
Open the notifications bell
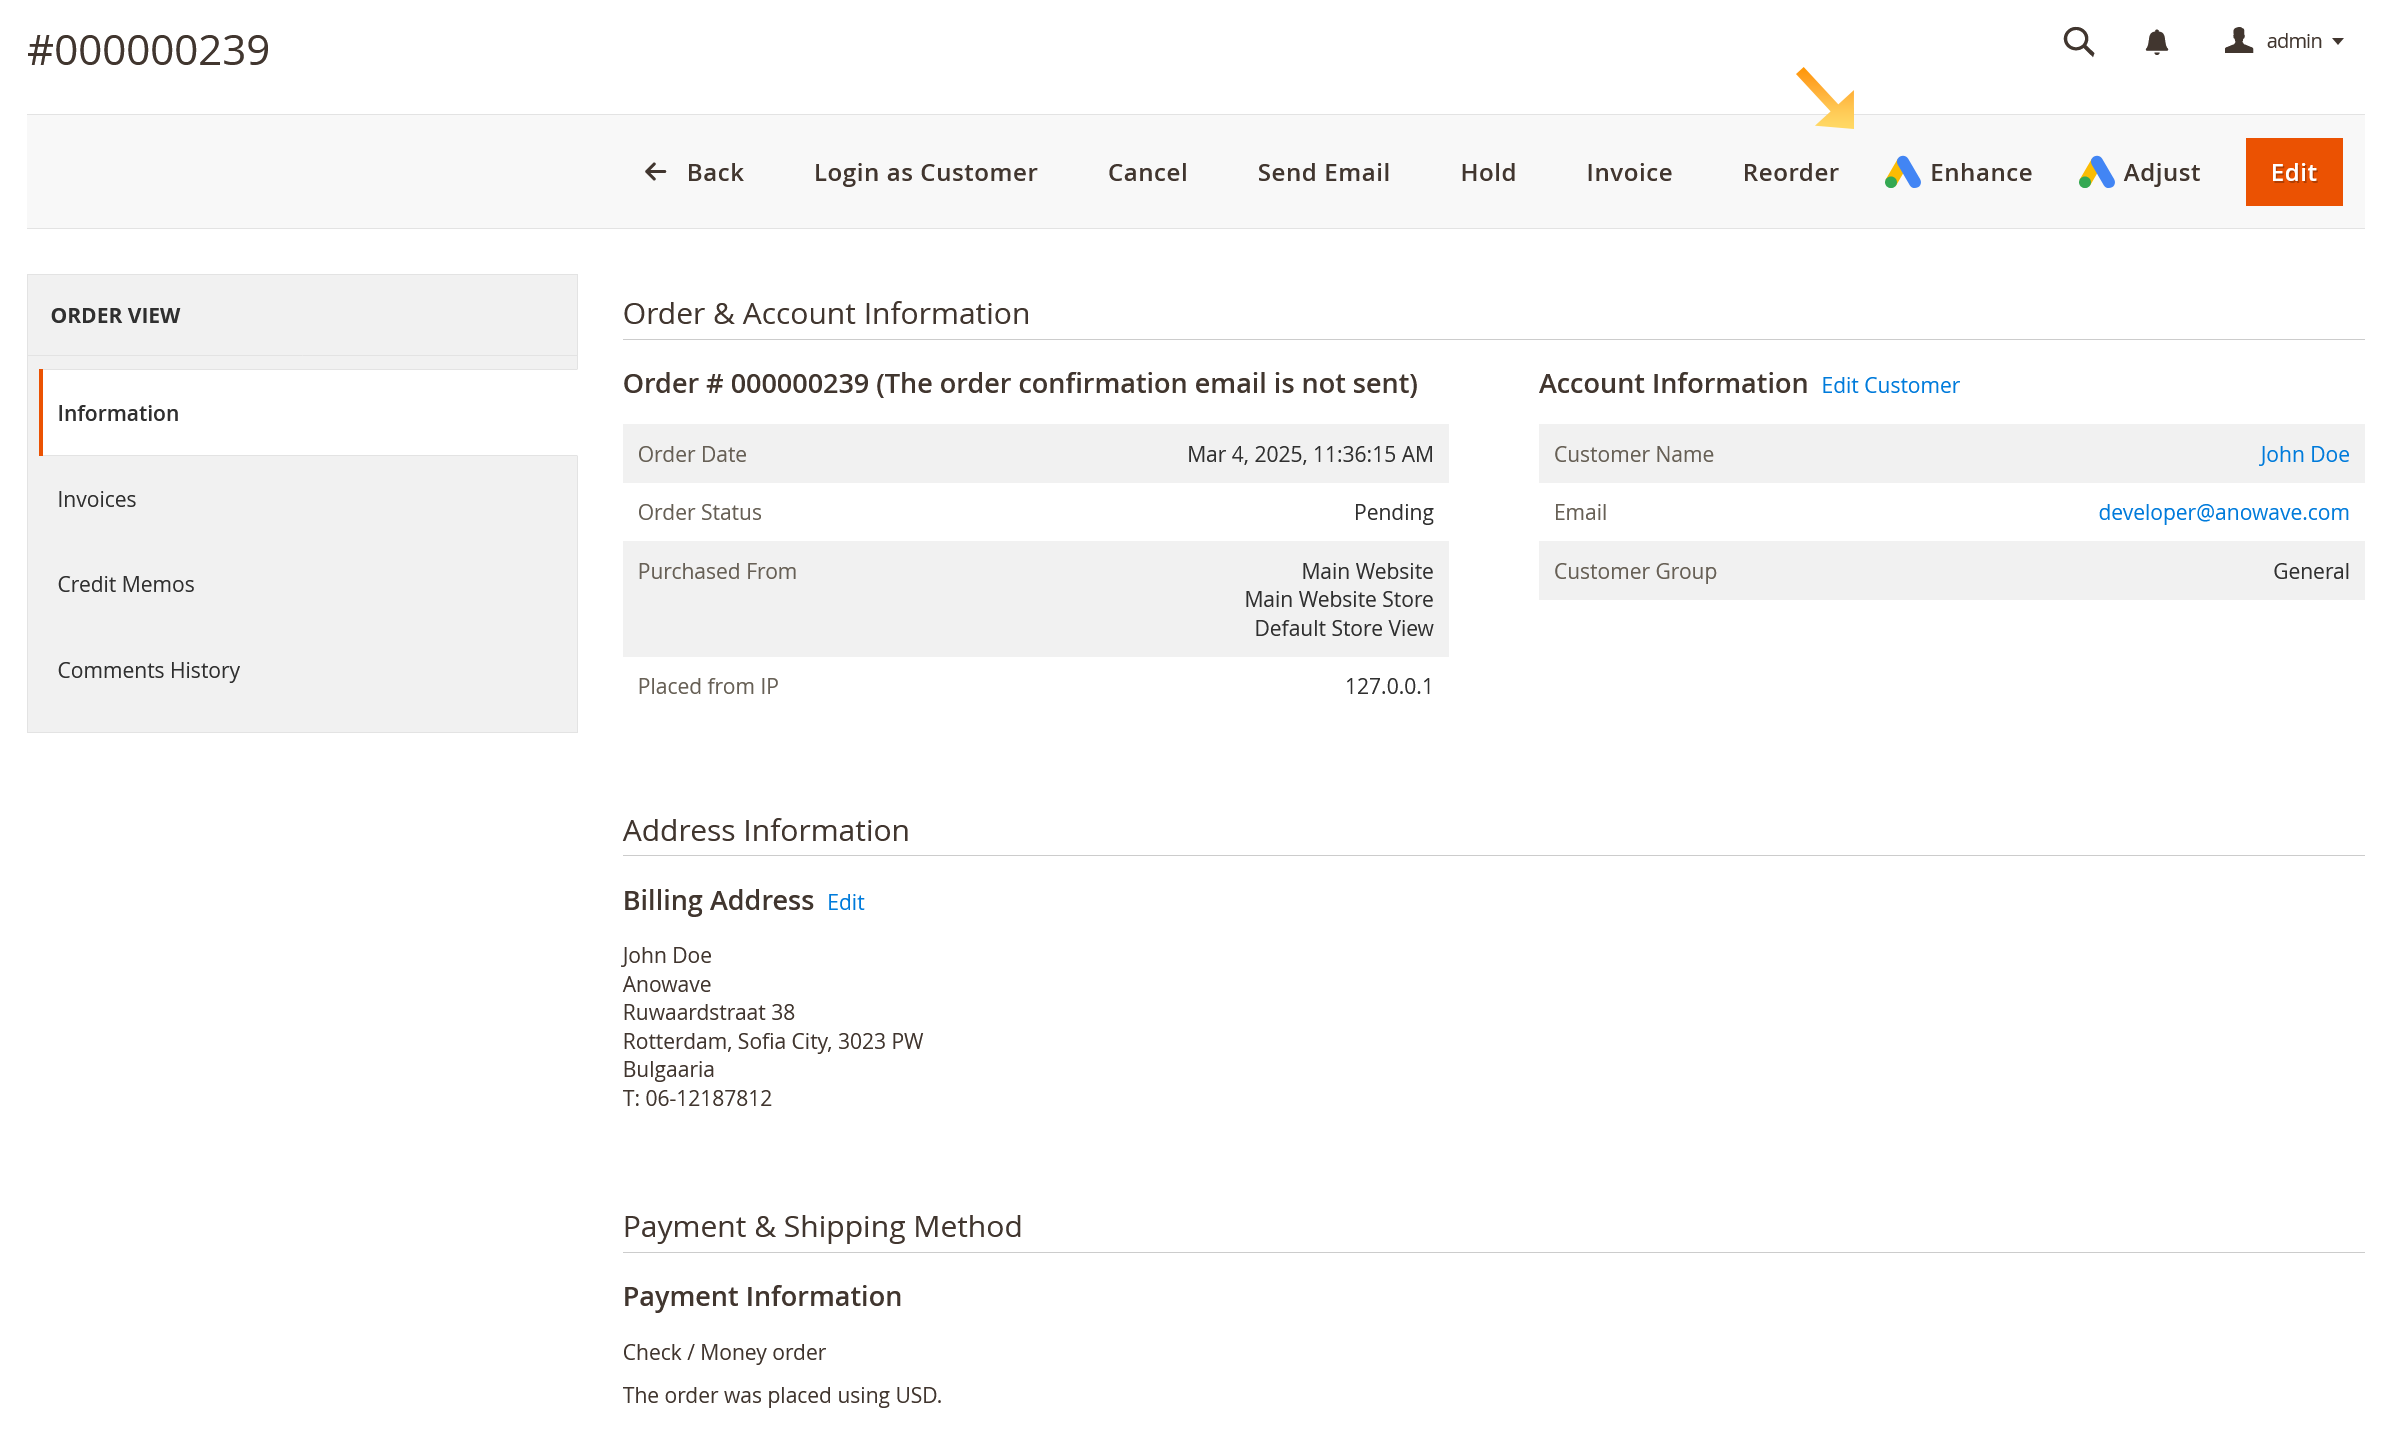coord(2156,41)
